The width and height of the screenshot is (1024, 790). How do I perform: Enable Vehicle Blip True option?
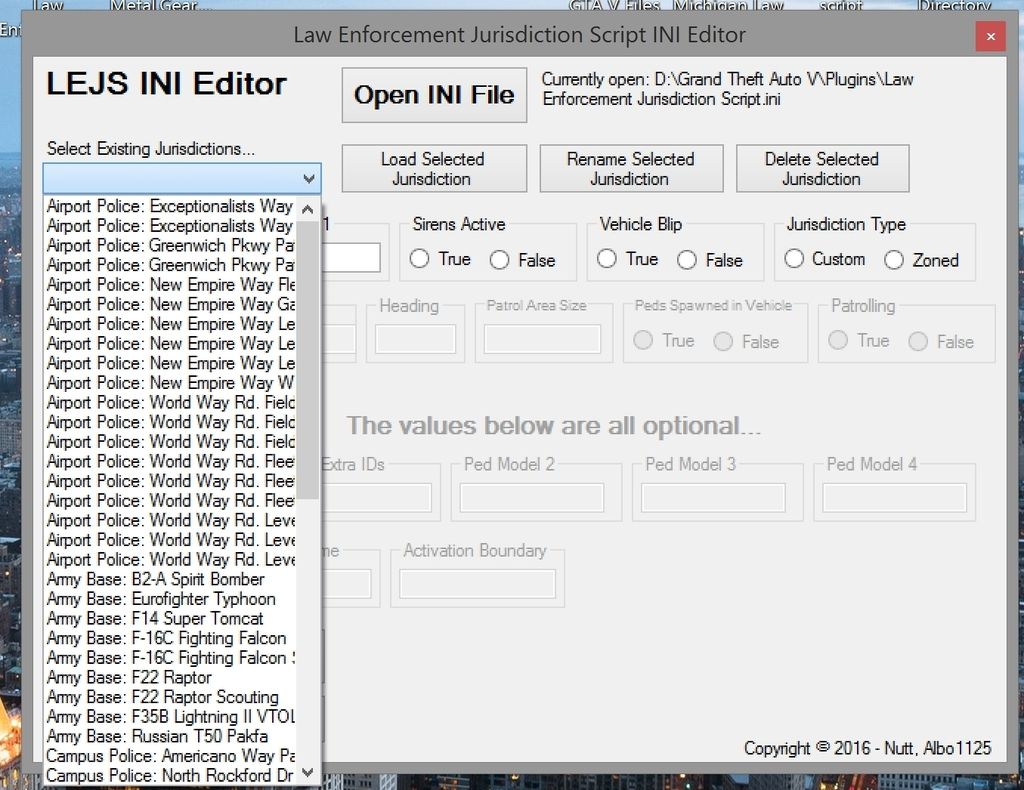pos(607,259)
